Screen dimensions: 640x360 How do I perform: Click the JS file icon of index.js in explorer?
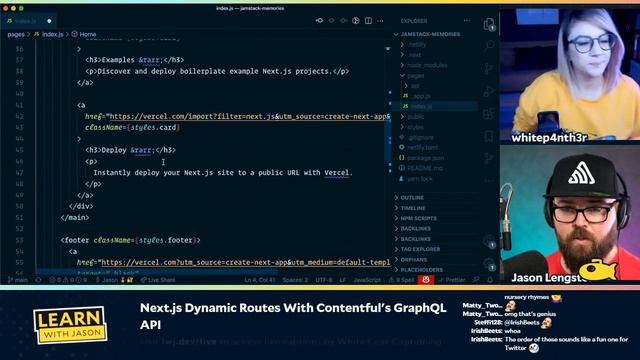pyautogui.click(x=405, y=106)
